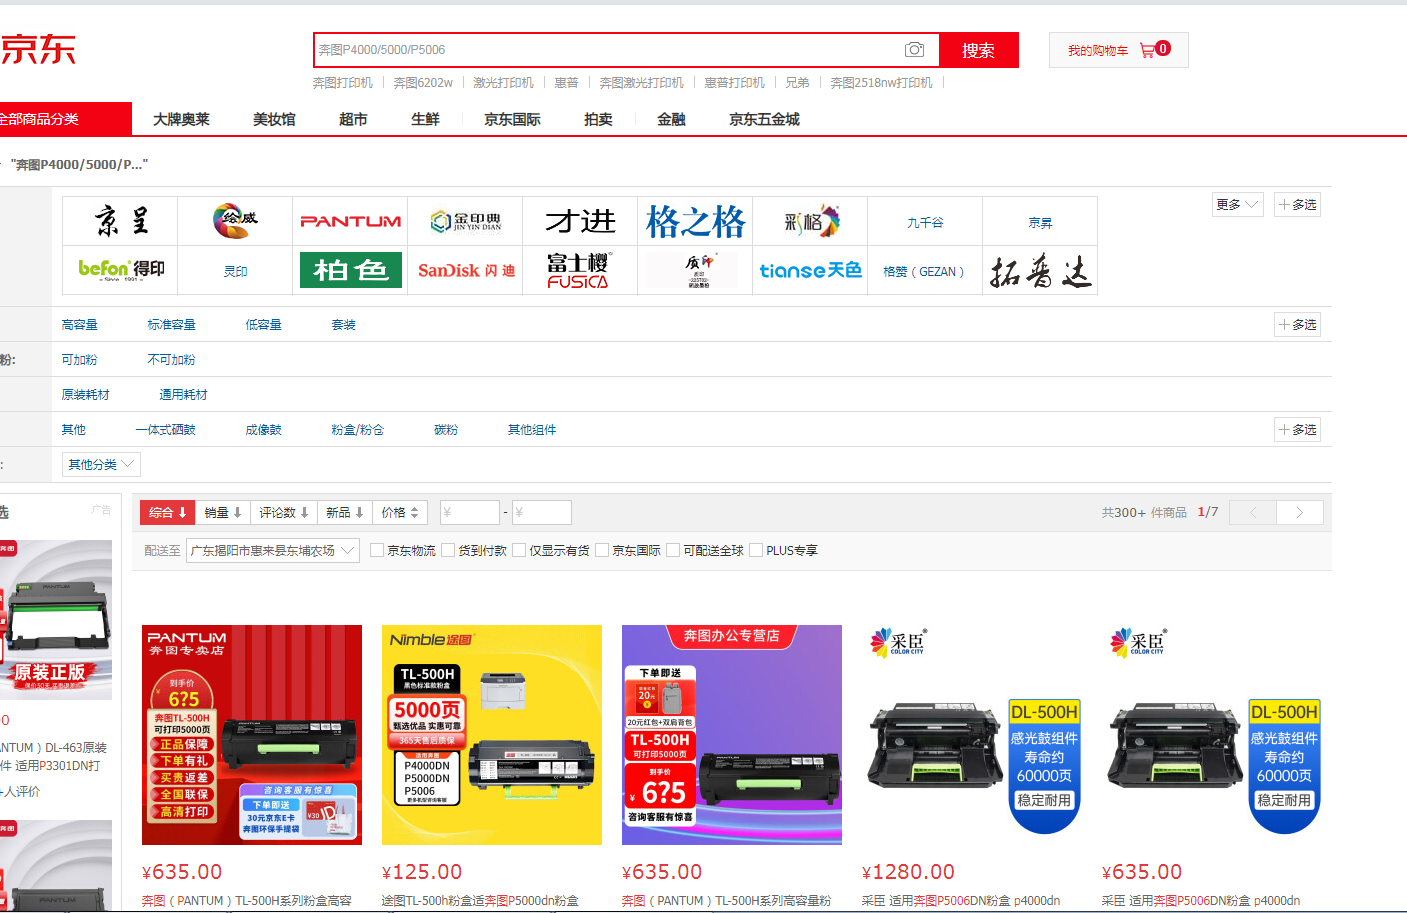Viewport: 1407px width, 913px height.
Task: Select the tianse 天色 brand logo
Action: [x=810, y=270]
